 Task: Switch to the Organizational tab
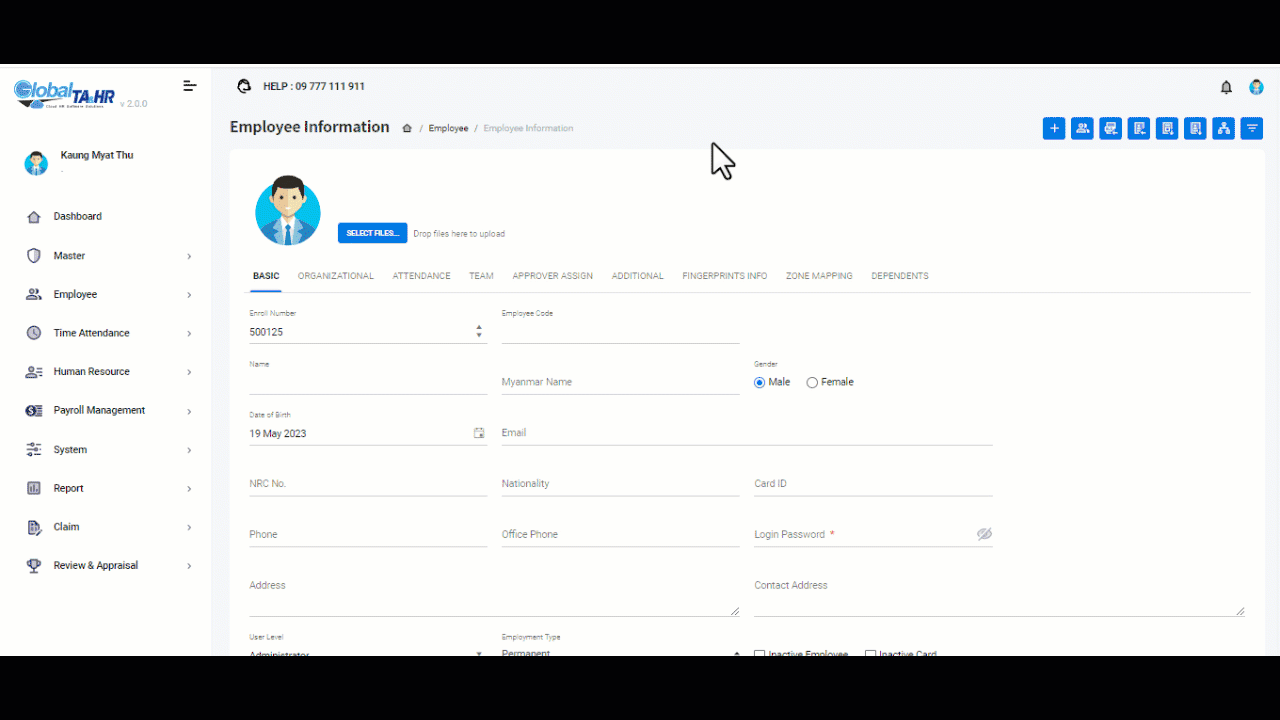tap(335, 276)
